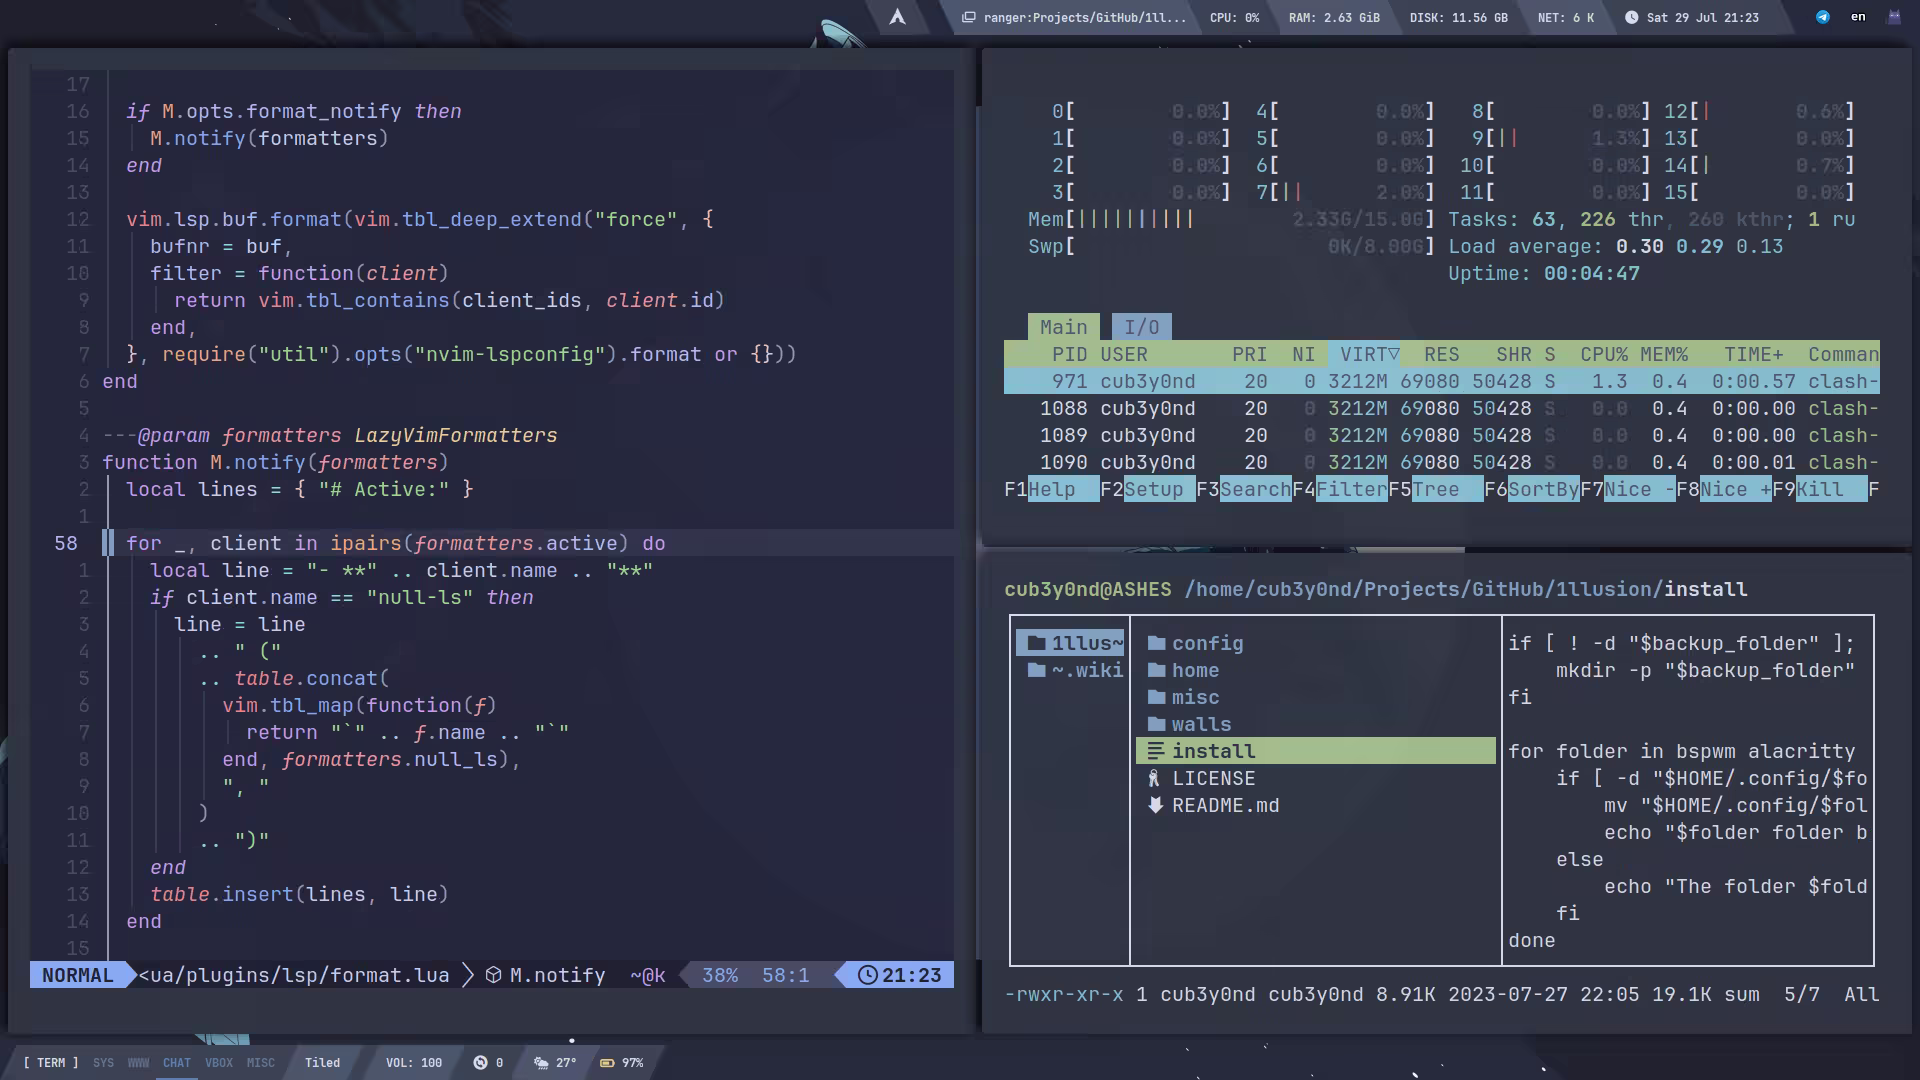Image resolution: width=1920 pixels, height=1080 pixels.
Task: Switch to CHAT workspace
Action: tap(177, 1063)
